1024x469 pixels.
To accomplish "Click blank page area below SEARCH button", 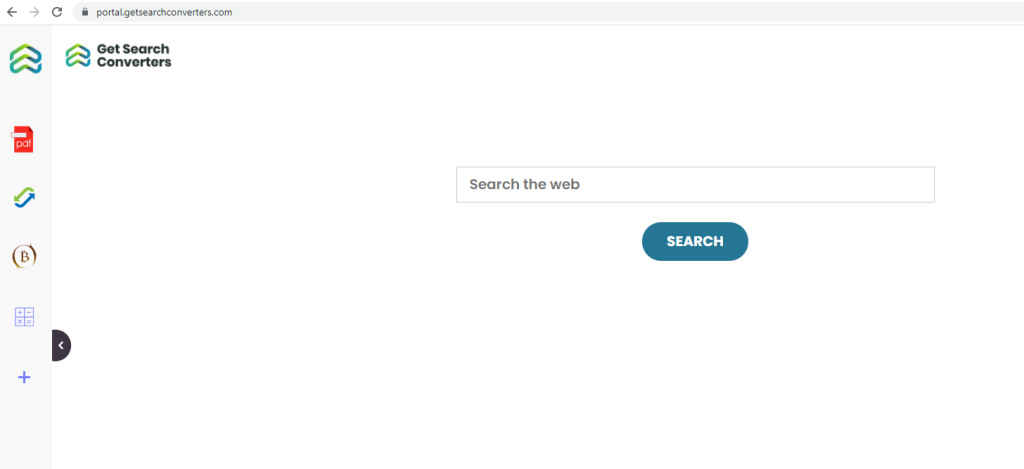I will point(695,359).
